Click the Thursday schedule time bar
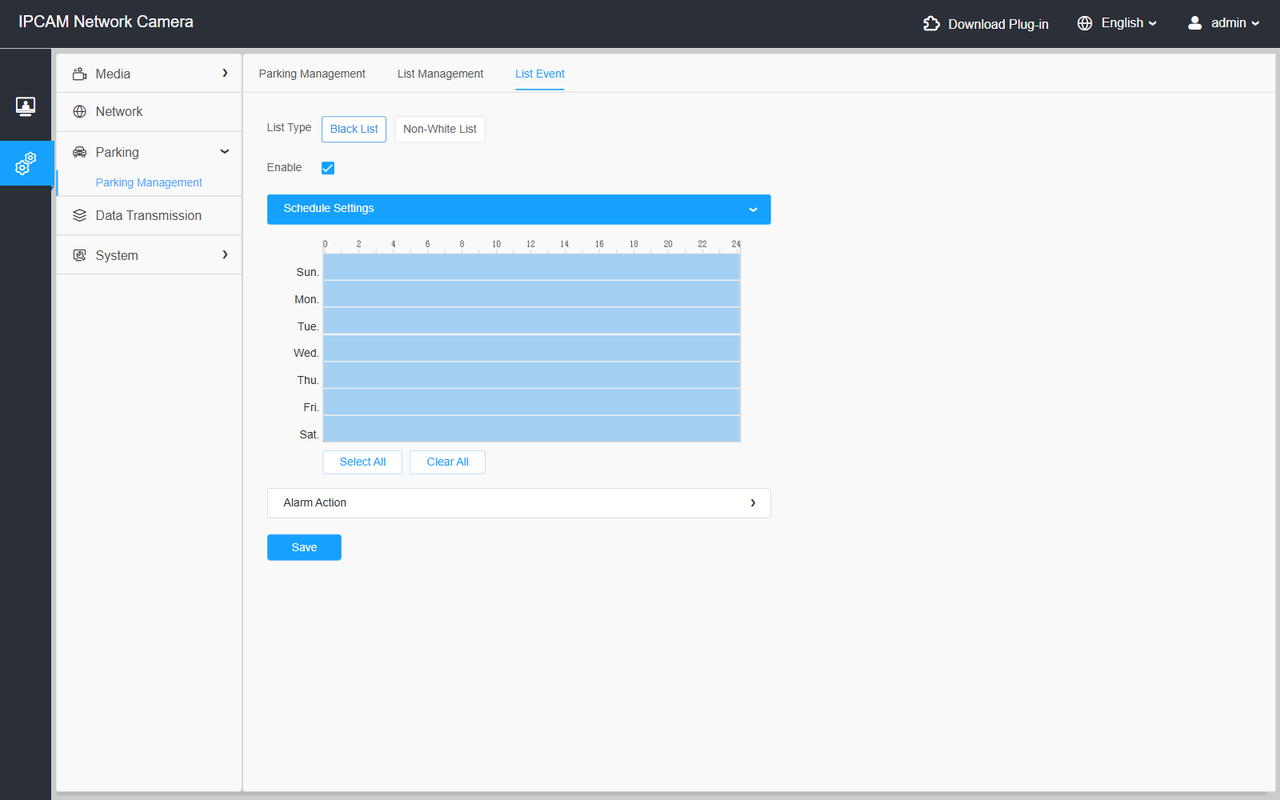Viewport: 1280px width, 800px height. 531,375
